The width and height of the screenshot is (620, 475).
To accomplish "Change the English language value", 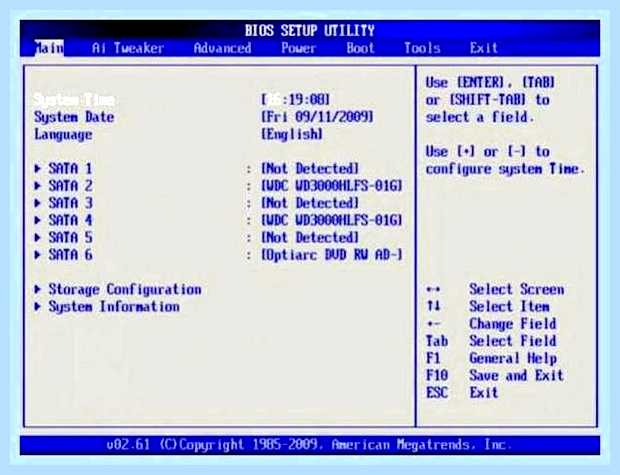I will (292, 134).
